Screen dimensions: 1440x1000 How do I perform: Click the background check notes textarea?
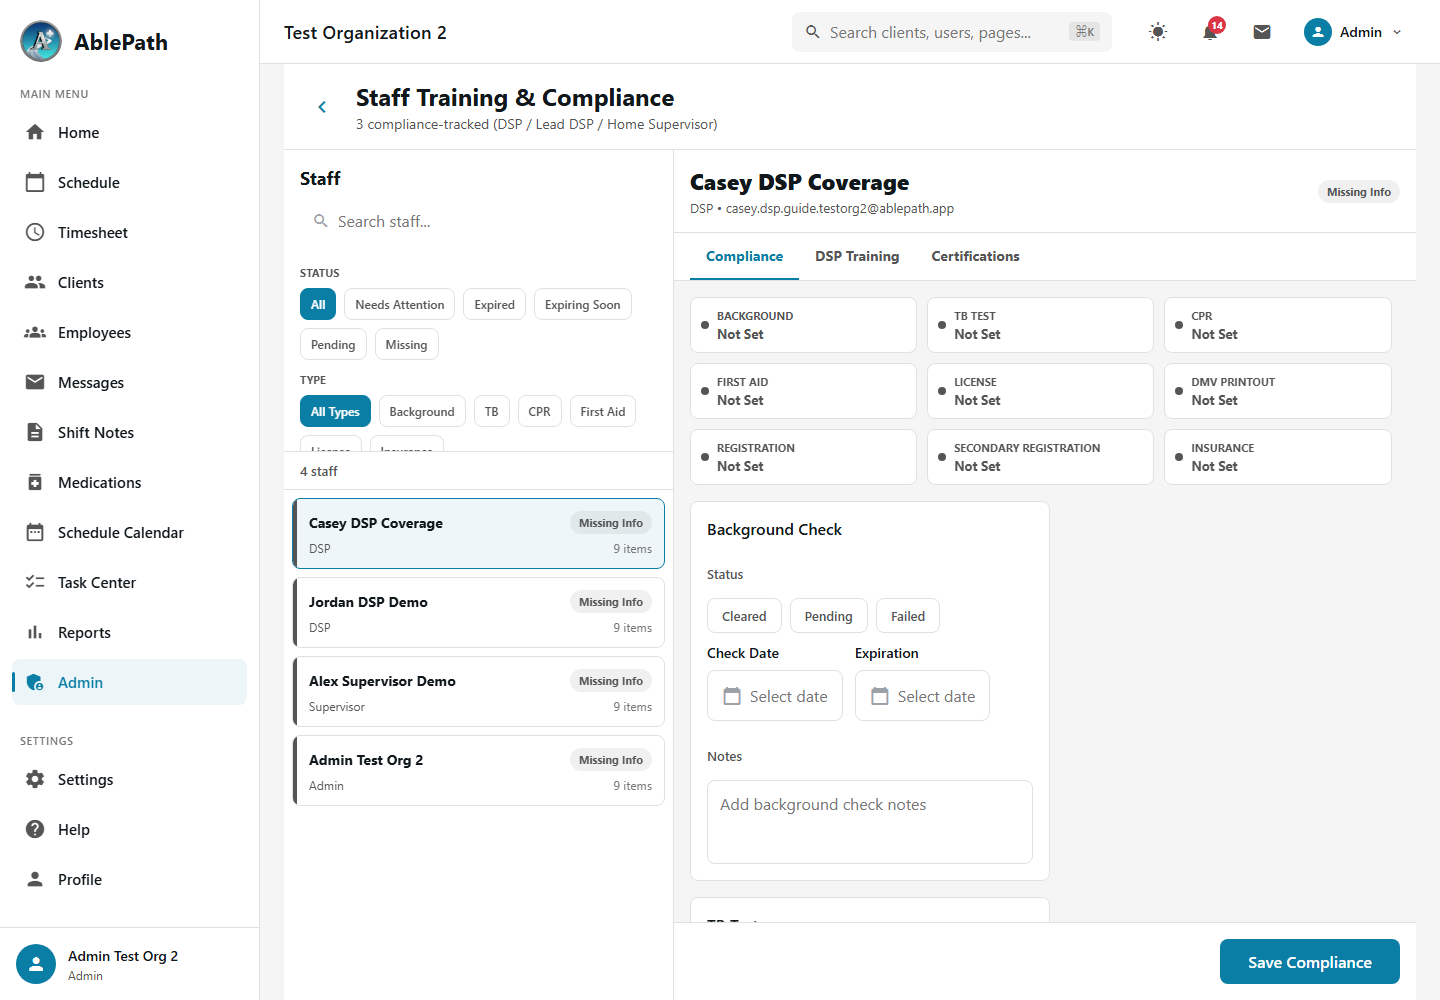870,822
